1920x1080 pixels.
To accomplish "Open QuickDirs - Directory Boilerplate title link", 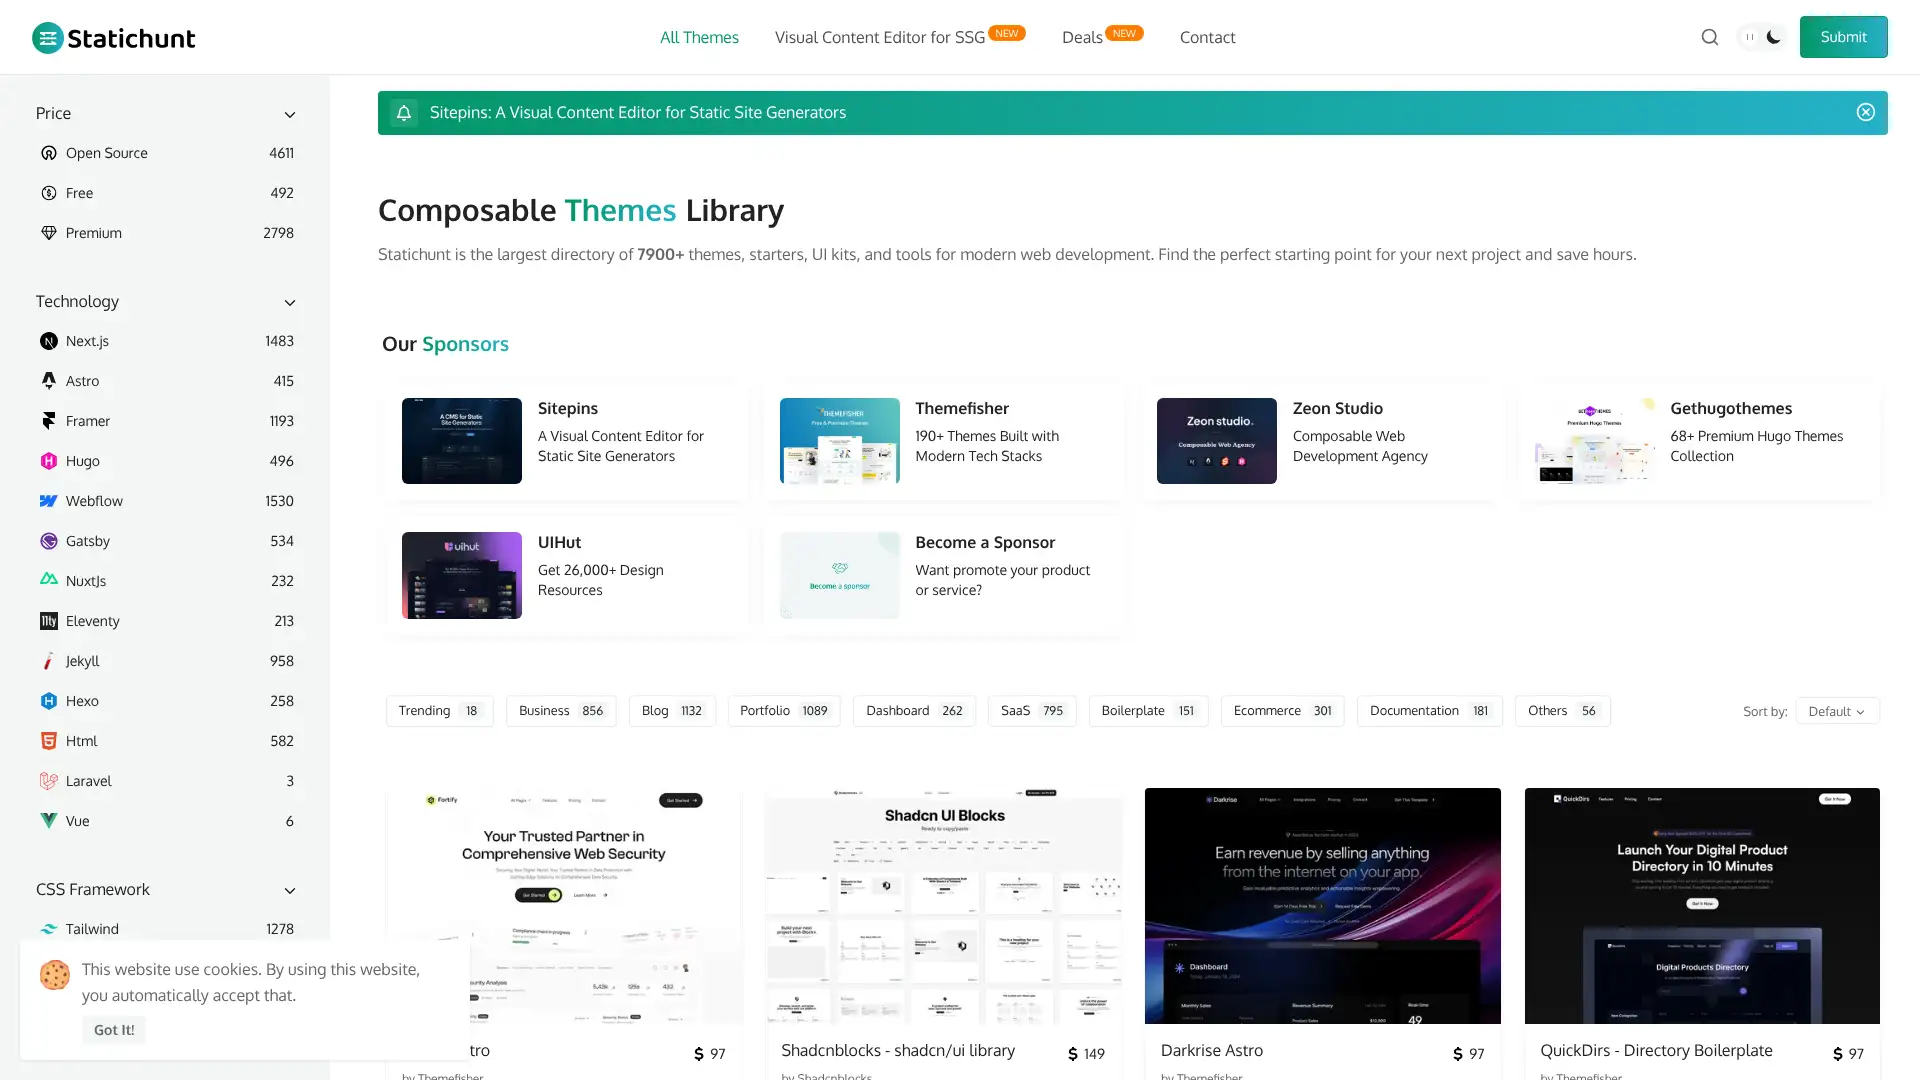I will (x=1656, y=1051).
